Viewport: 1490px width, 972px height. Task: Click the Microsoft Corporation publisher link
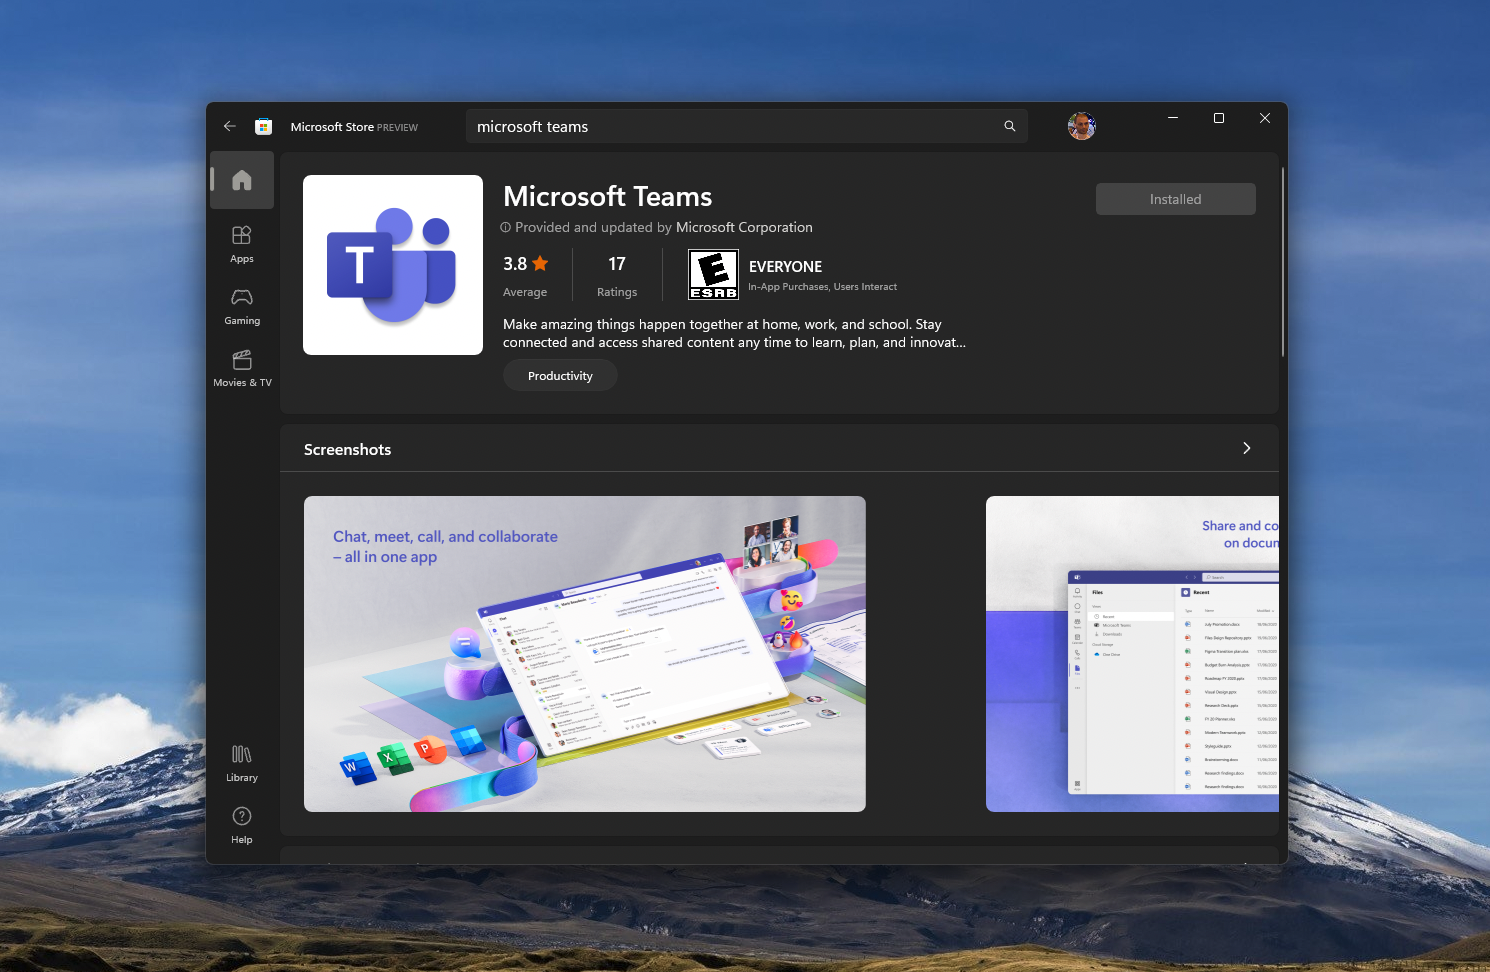pos(744,228)
